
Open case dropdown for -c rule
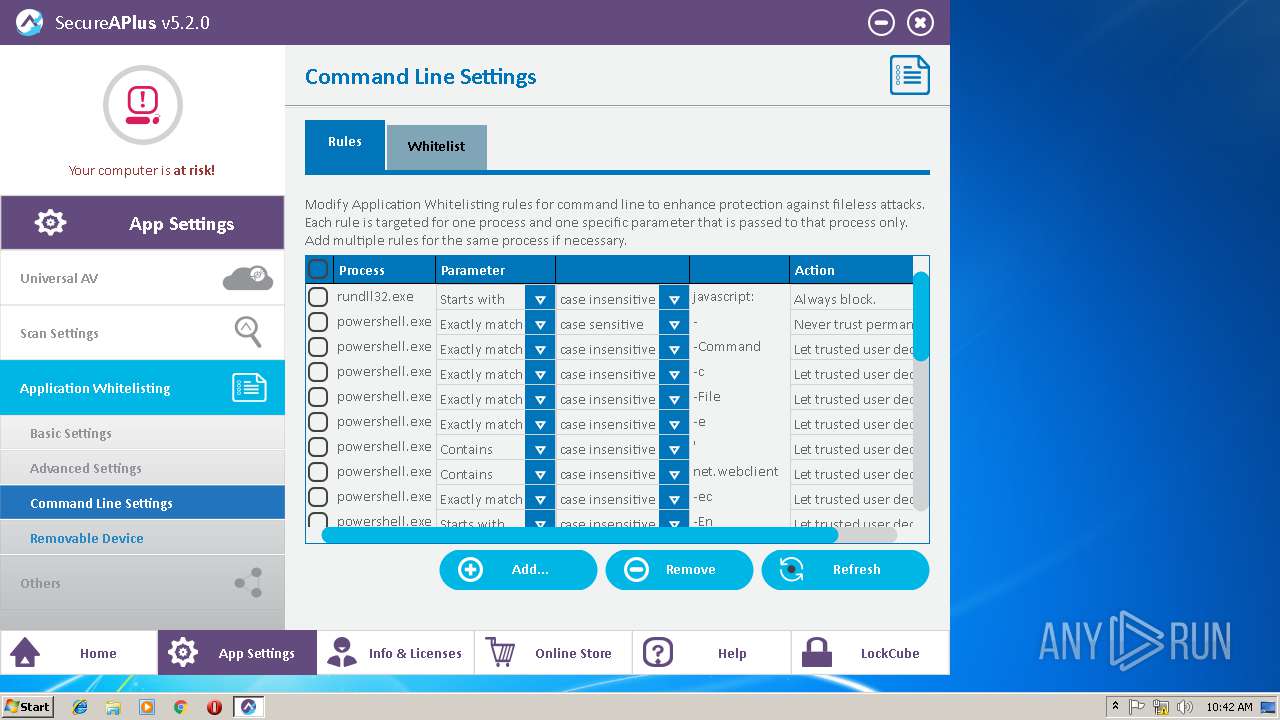click(674, 374)
